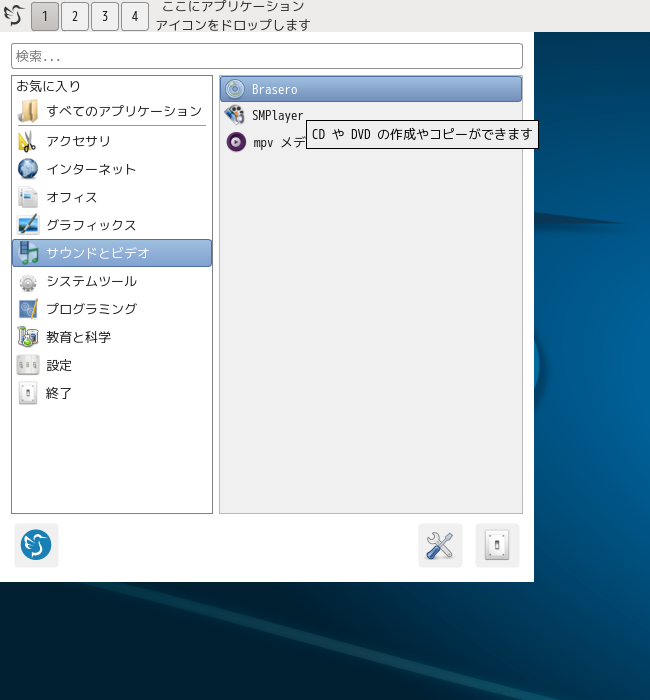Open the 終了 category
The width and height of the screenshot is (650, 700).
[59, 393]
